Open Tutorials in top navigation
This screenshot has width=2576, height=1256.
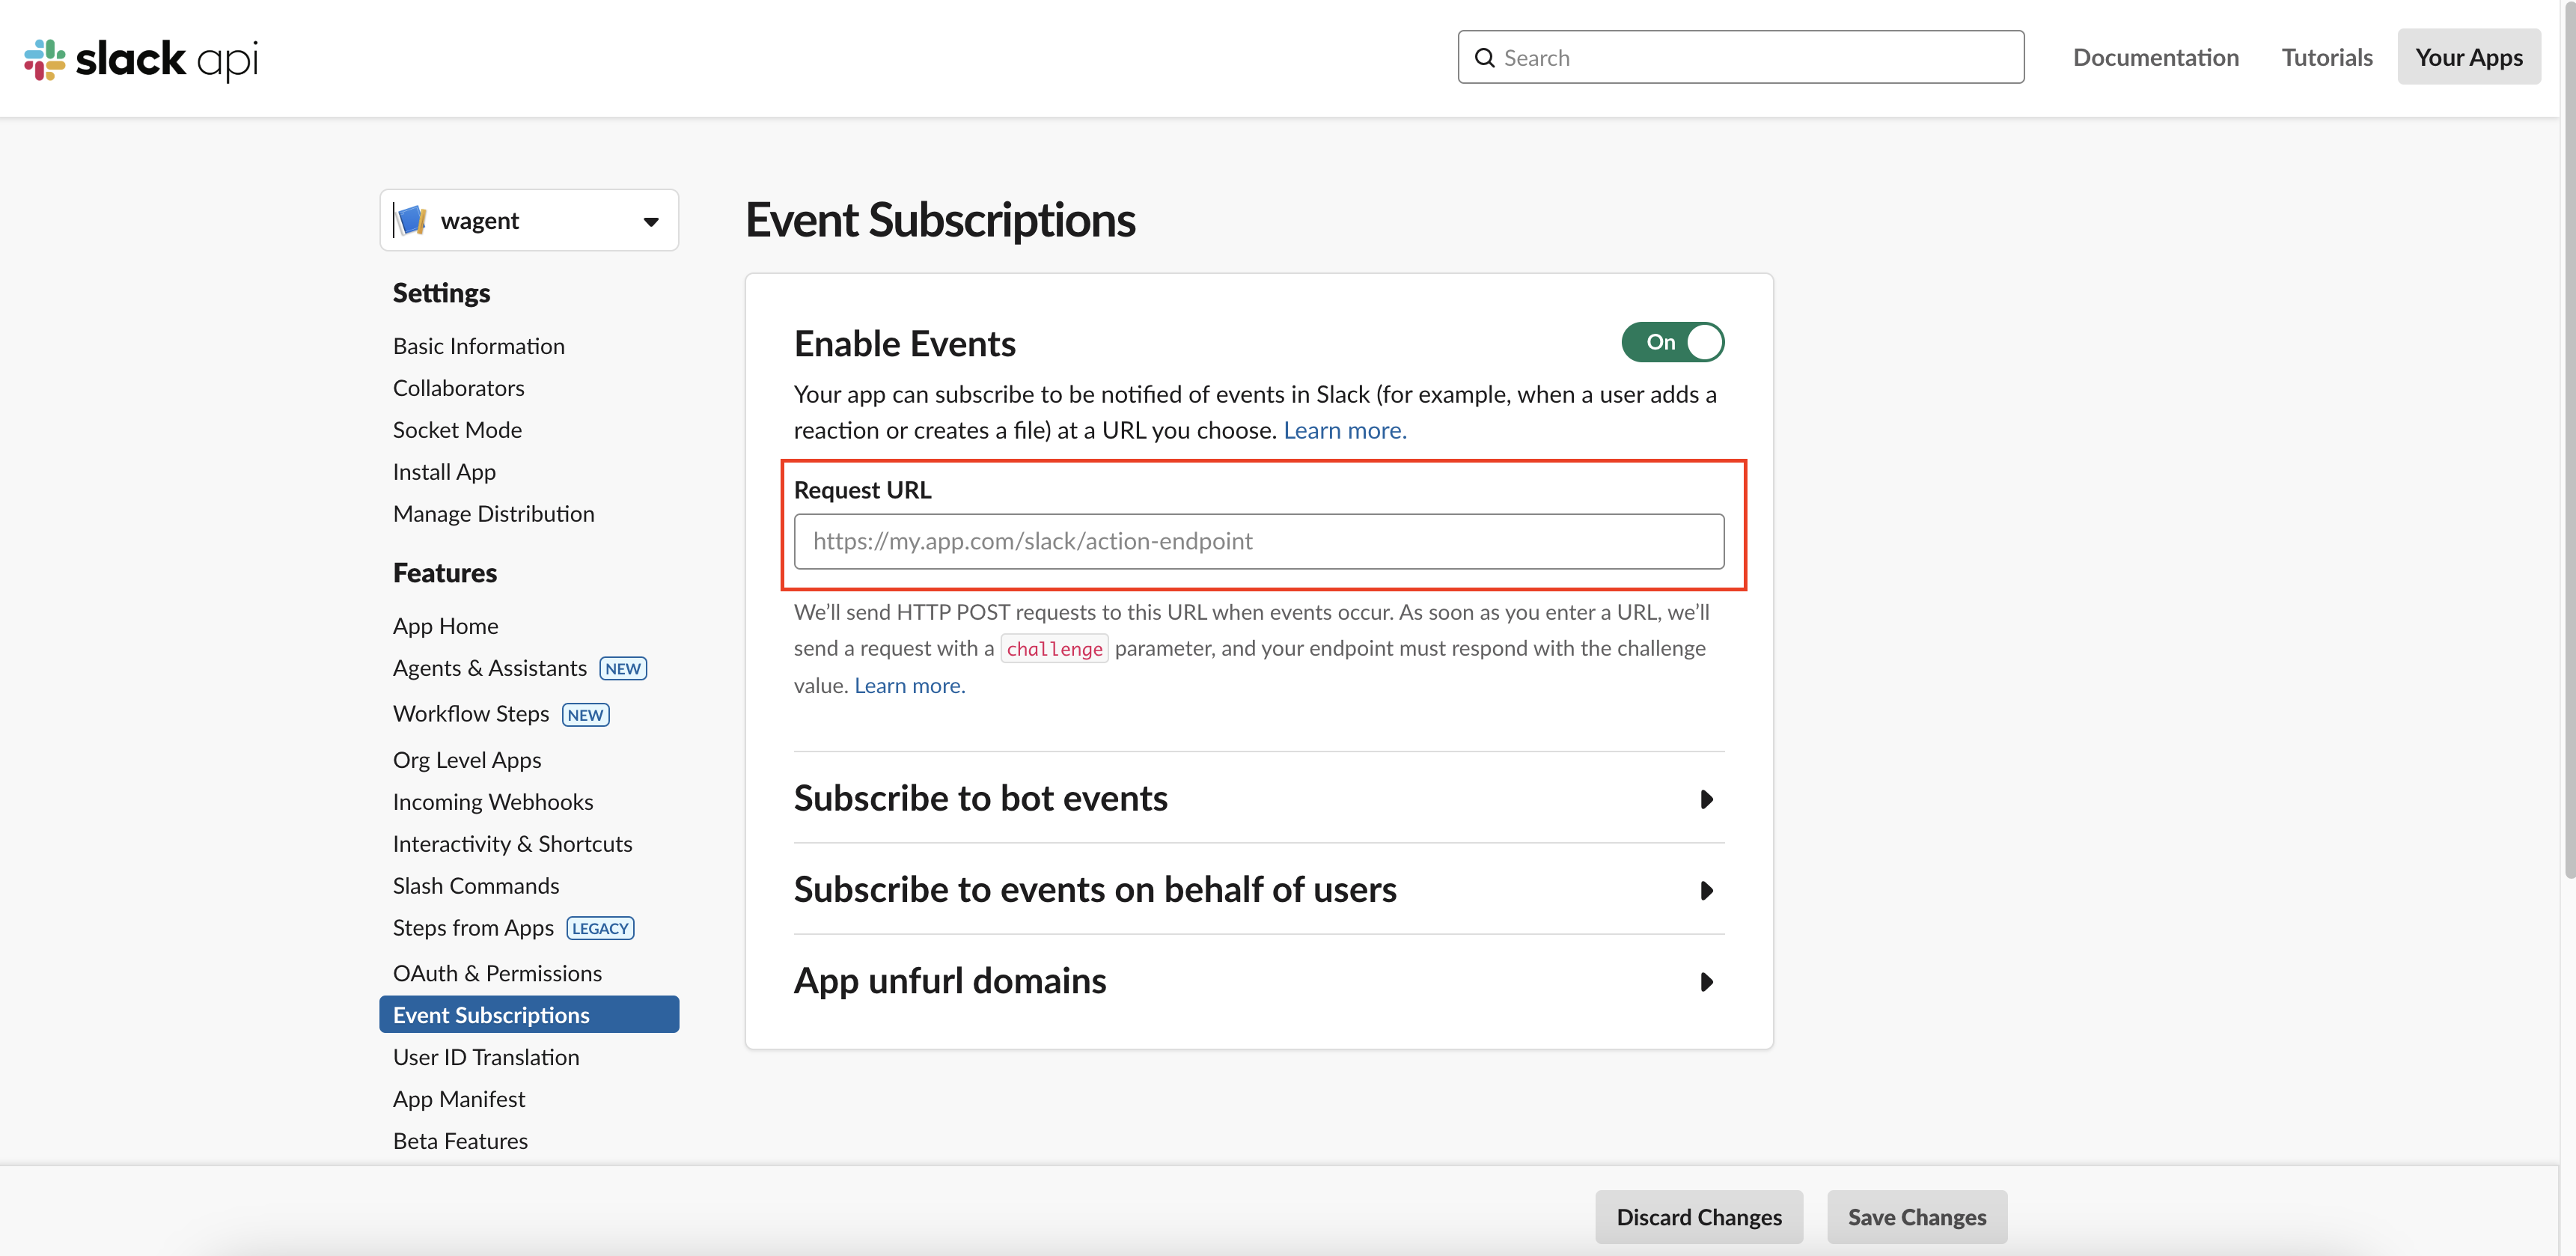tap(2327, 57)
